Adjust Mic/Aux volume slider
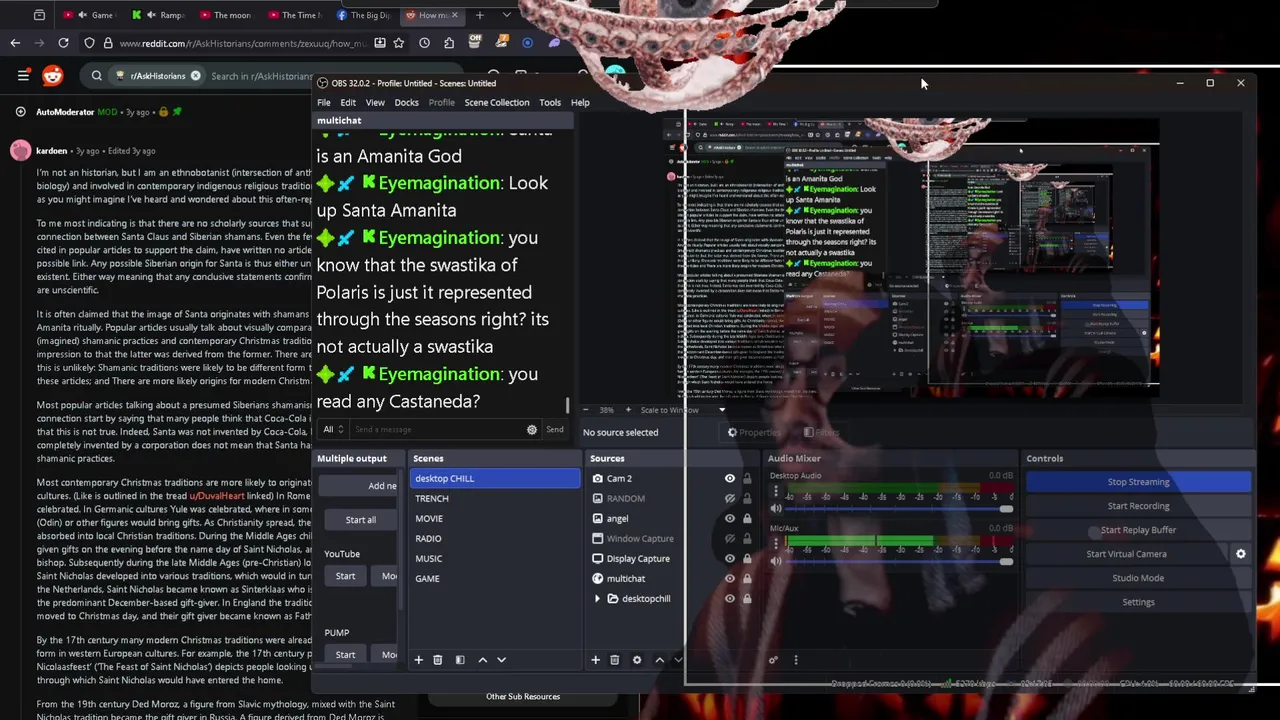Screen dimensions: 1280x720 [x=897, y=561]
